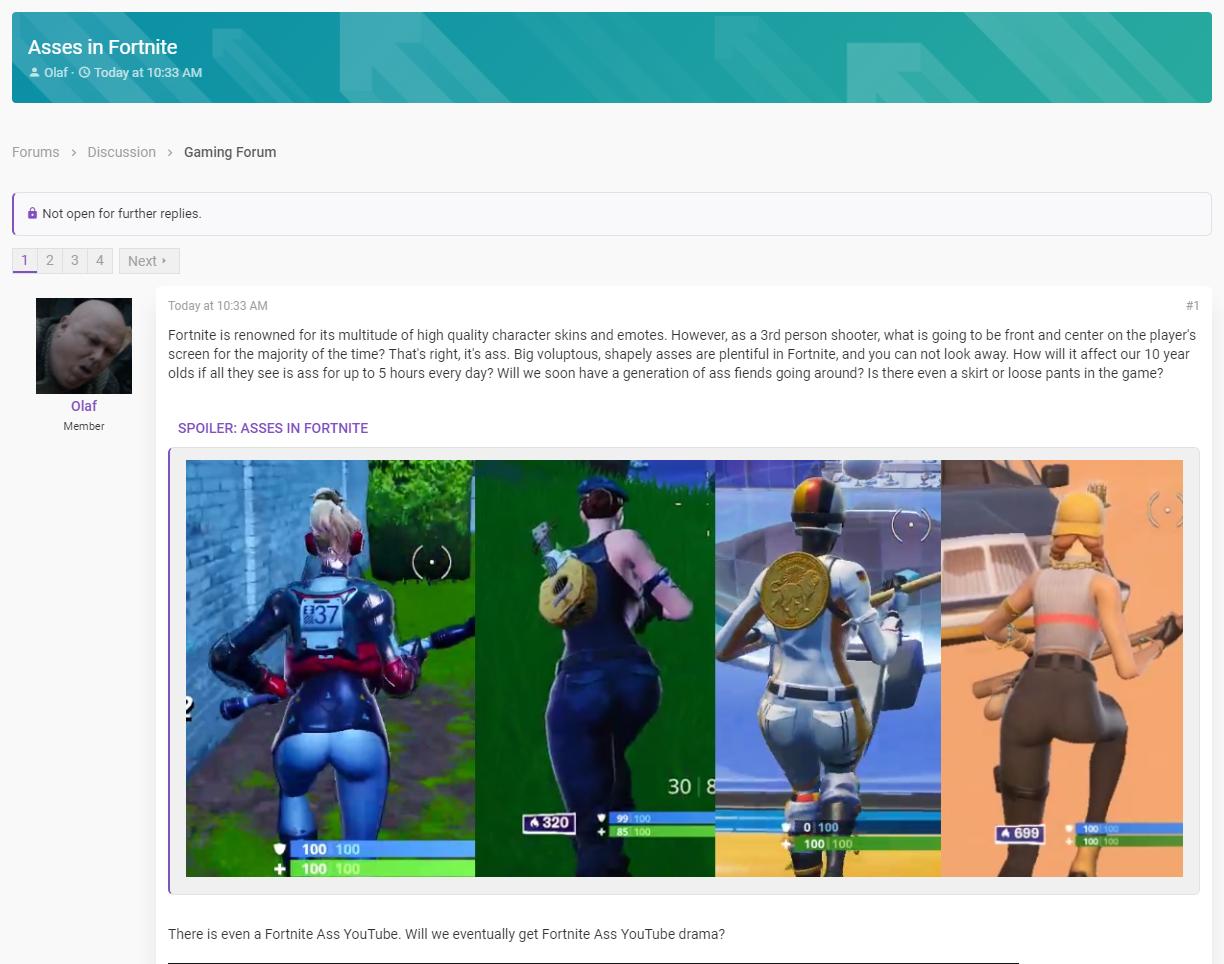Select current page 1 in pagination

pyautogui.click(x=24, y=260)
